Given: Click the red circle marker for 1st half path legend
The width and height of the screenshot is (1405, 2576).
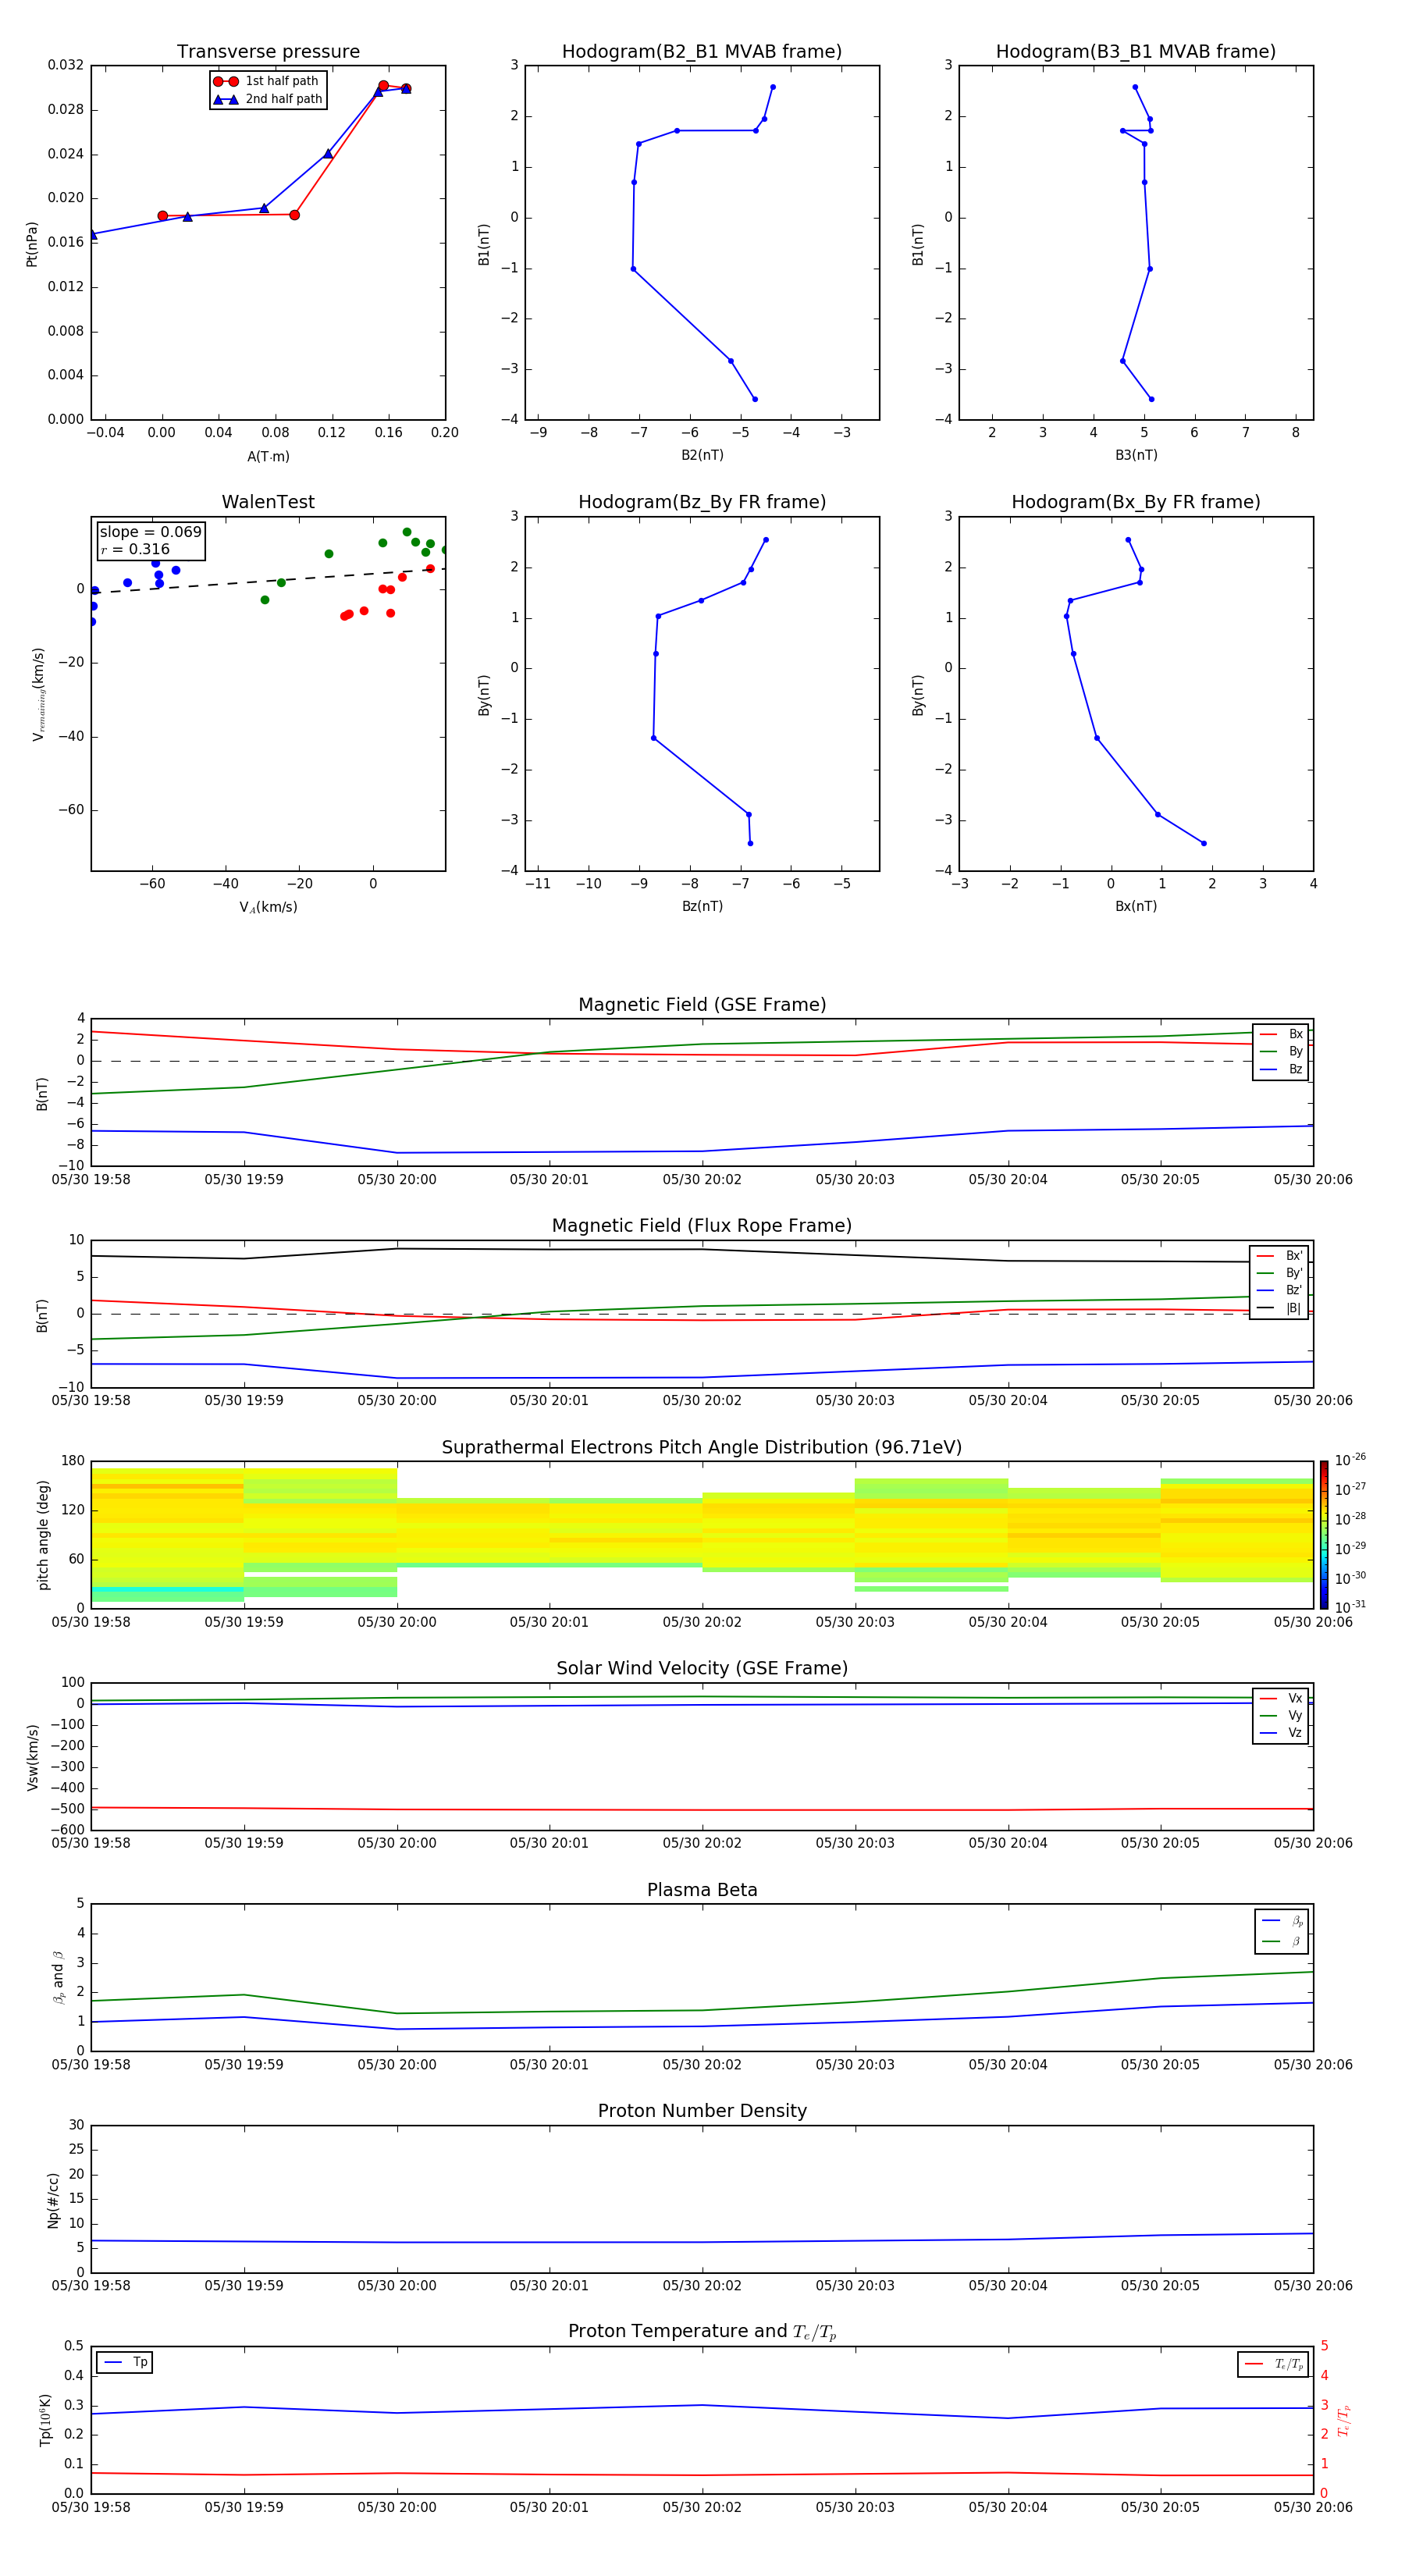Looking at the screenshot, I should coord(226,82).
